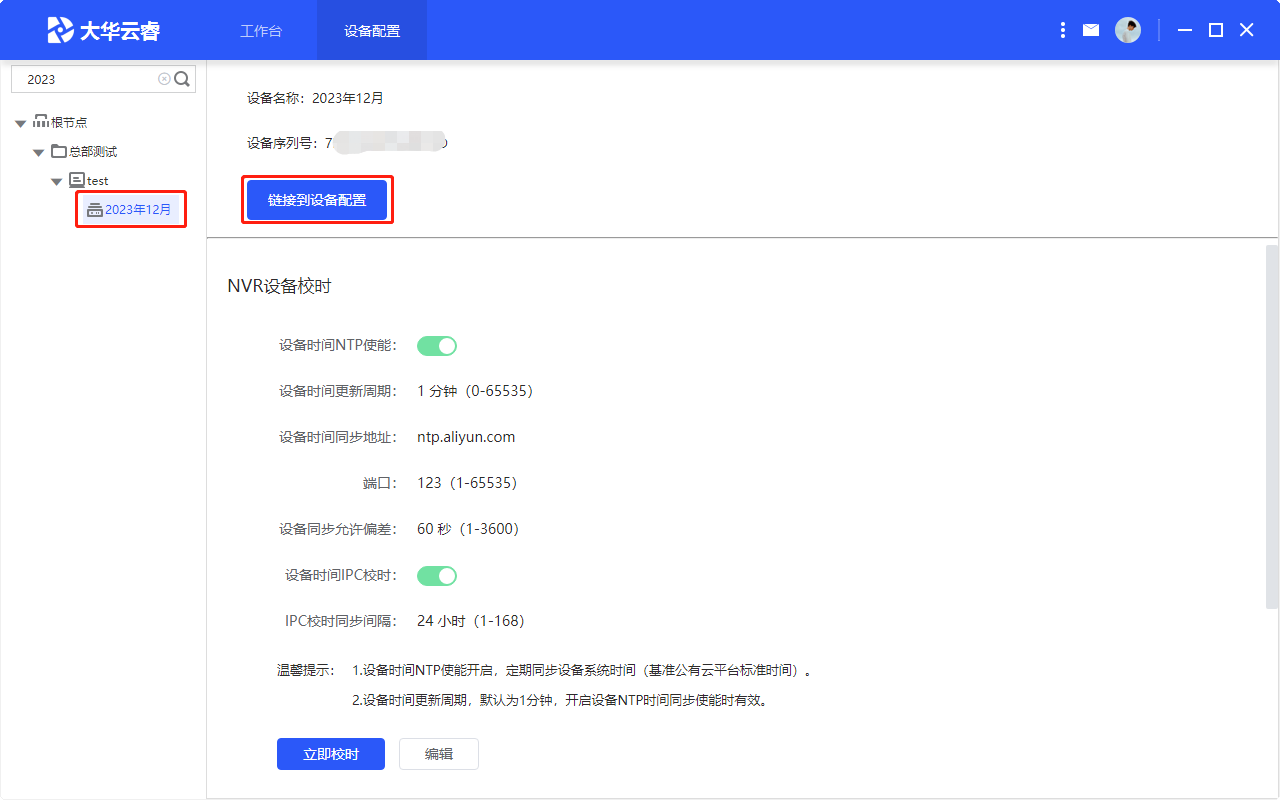Screen dimensions: 1280x800
Task: Click the search magnifier icon
Action: pyautogui.click(x=182, y=79)
